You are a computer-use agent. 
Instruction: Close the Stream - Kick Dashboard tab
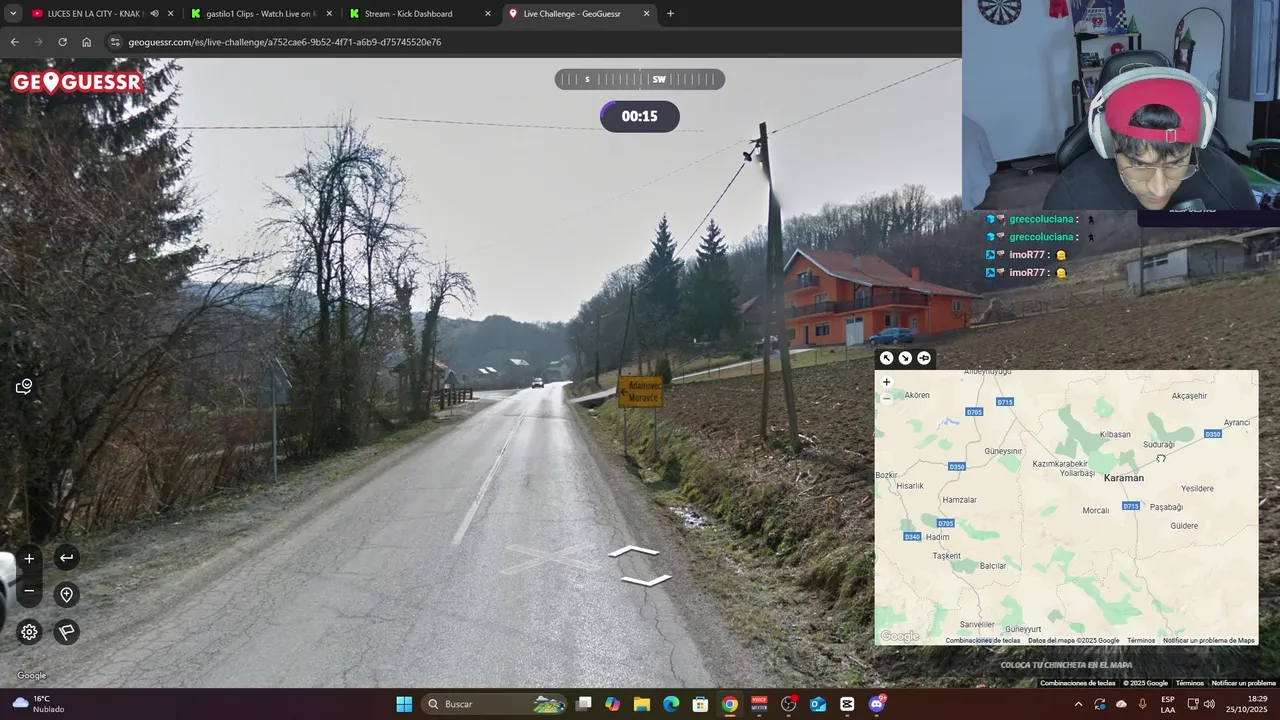click(488, 14)
